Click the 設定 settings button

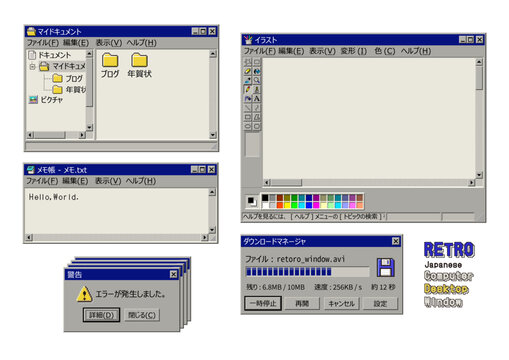tap(380, 304)
